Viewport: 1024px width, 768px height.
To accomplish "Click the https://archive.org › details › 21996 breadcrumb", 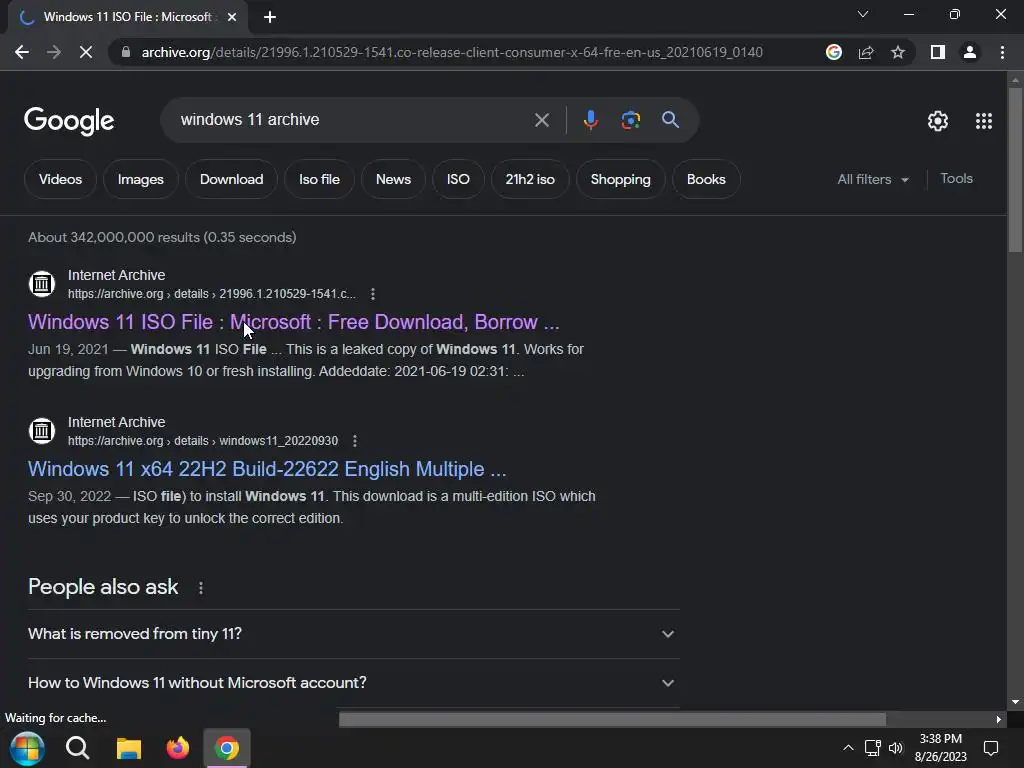I will point(212,294).
